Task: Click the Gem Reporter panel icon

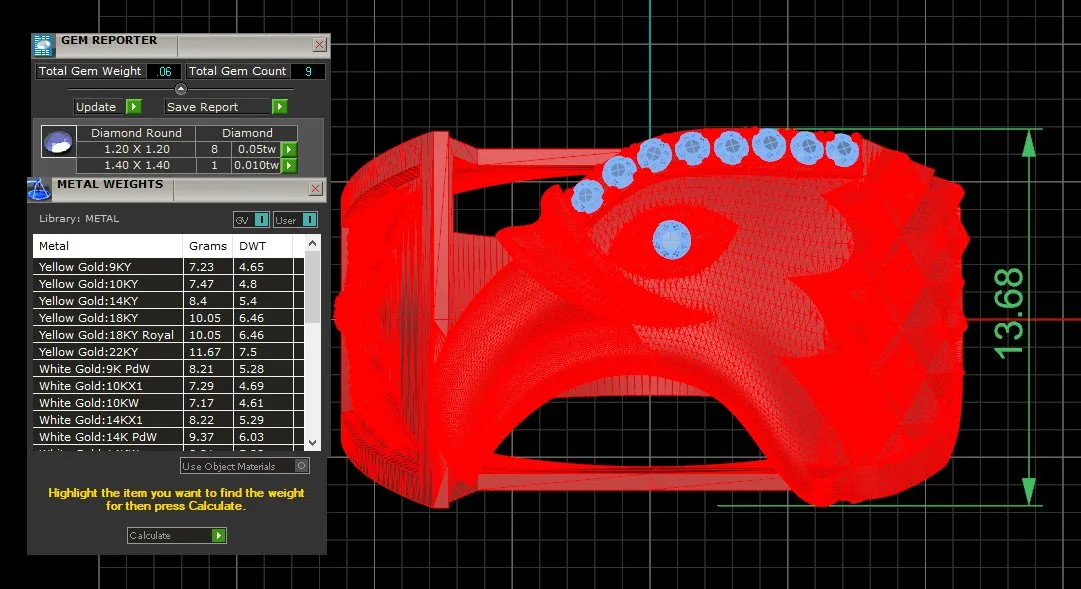Action: [43, 45]
